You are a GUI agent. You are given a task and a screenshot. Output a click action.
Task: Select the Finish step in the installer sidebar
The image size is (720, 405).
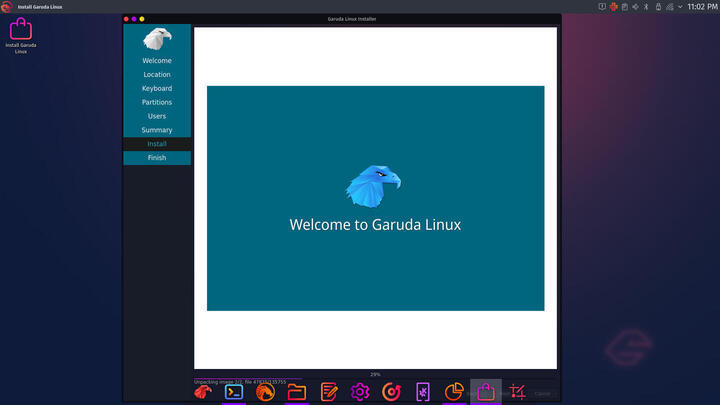tap(157, 158)
